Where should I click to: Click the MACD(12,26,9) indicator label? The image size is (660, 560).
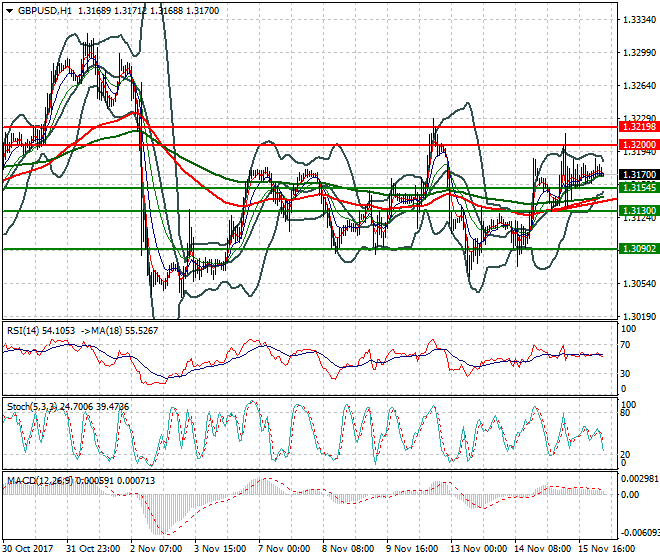(x=40, y=481)
